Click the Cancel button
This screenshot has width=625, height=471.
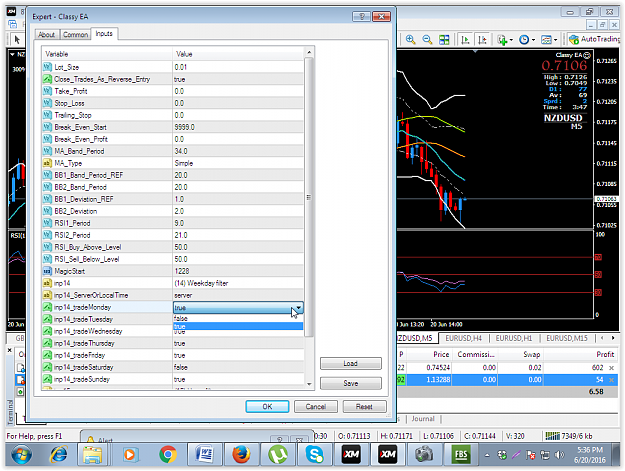tap(316, 406)
